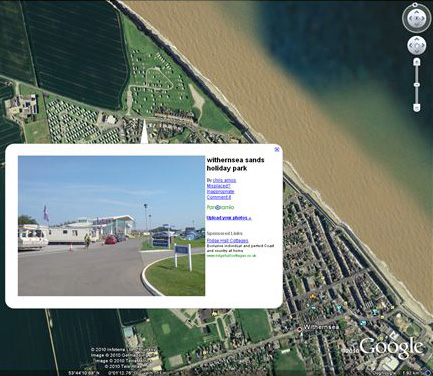Click the Inappropriate report link

coord(221,192)
